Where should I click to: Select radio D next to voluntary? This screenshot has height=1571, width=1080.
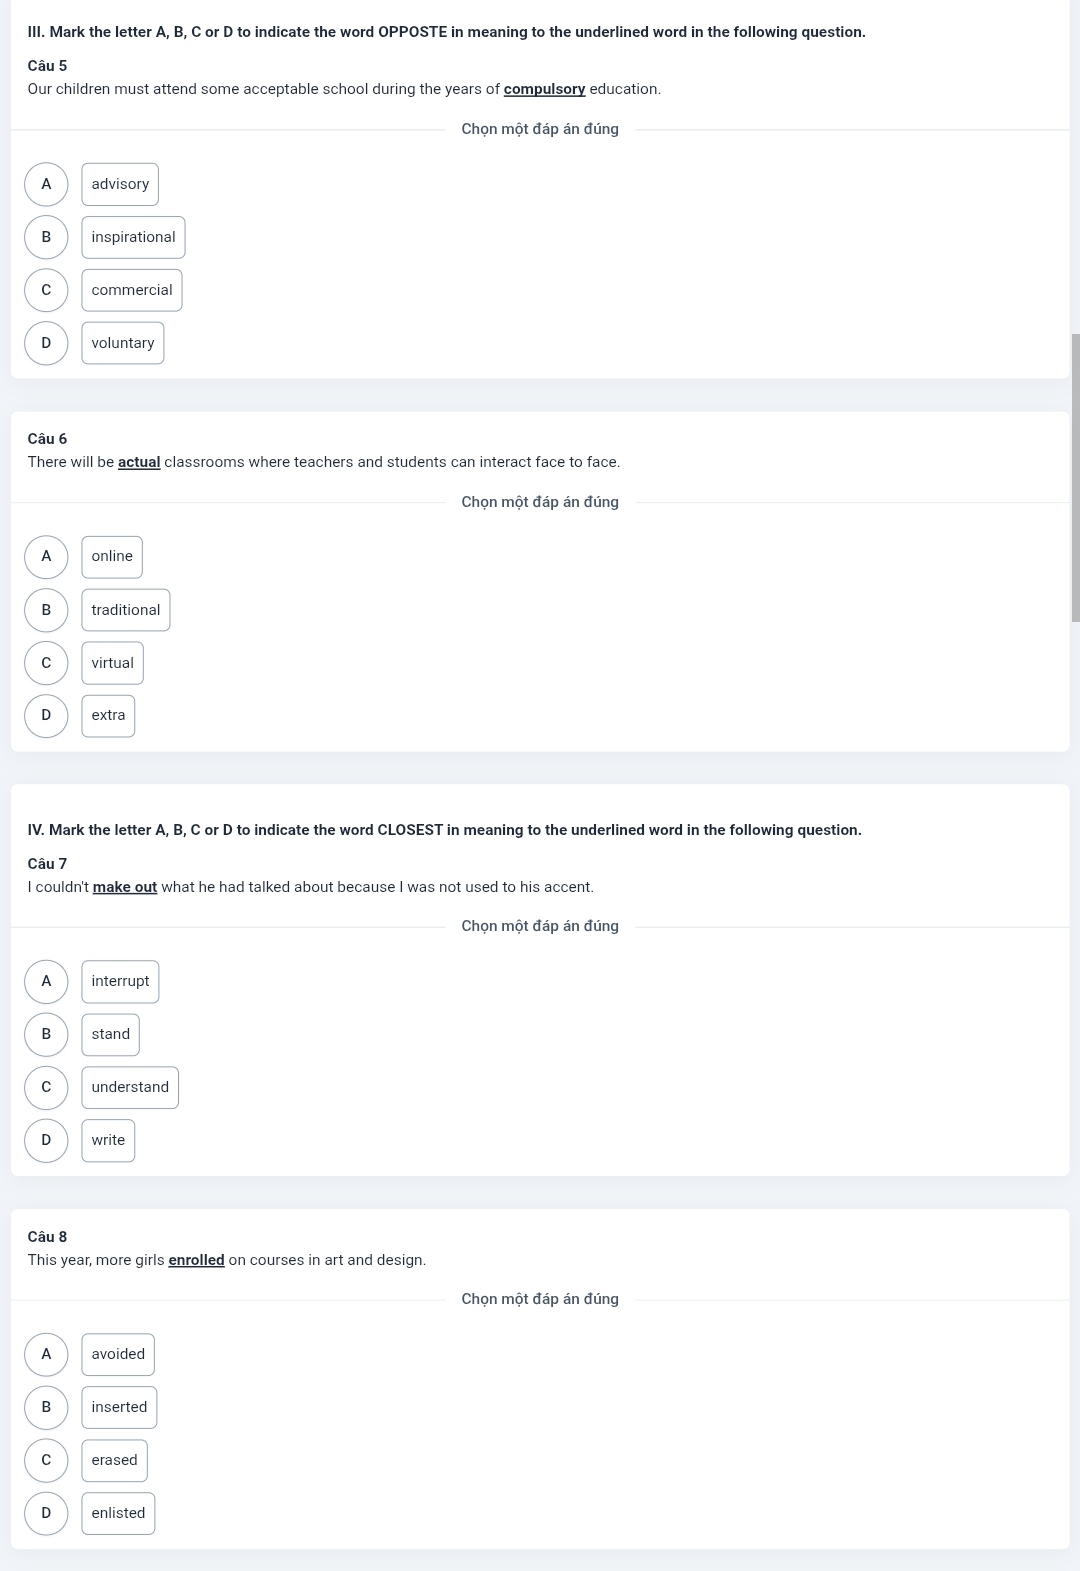46,343
